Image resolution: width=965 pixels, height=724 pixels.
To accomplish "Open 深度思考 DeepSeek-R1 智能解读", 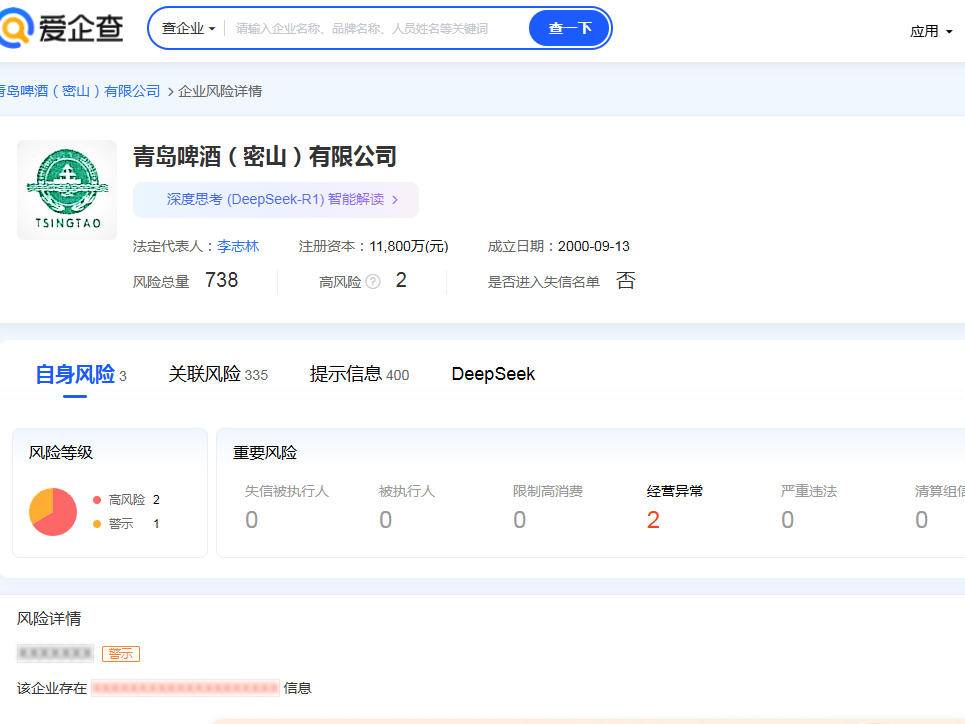I will pos(275,200).
